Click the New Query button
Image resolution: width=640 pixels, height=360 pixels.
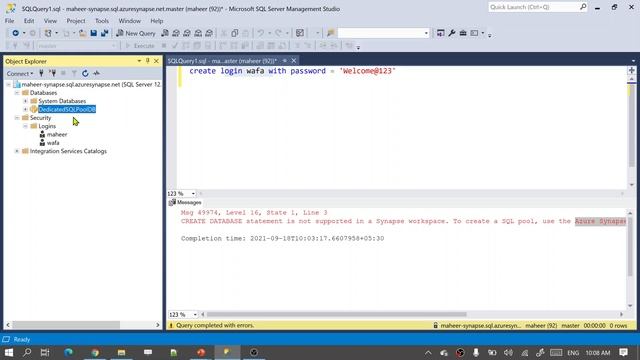pos(136,33)
